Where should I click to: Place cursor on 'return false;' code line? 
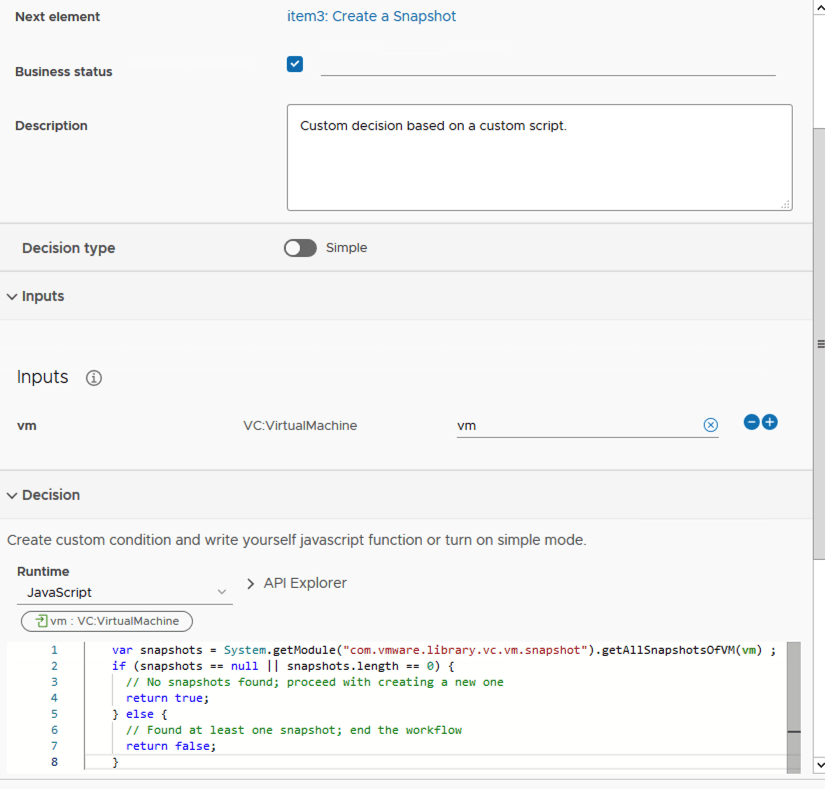coord(171,746)
